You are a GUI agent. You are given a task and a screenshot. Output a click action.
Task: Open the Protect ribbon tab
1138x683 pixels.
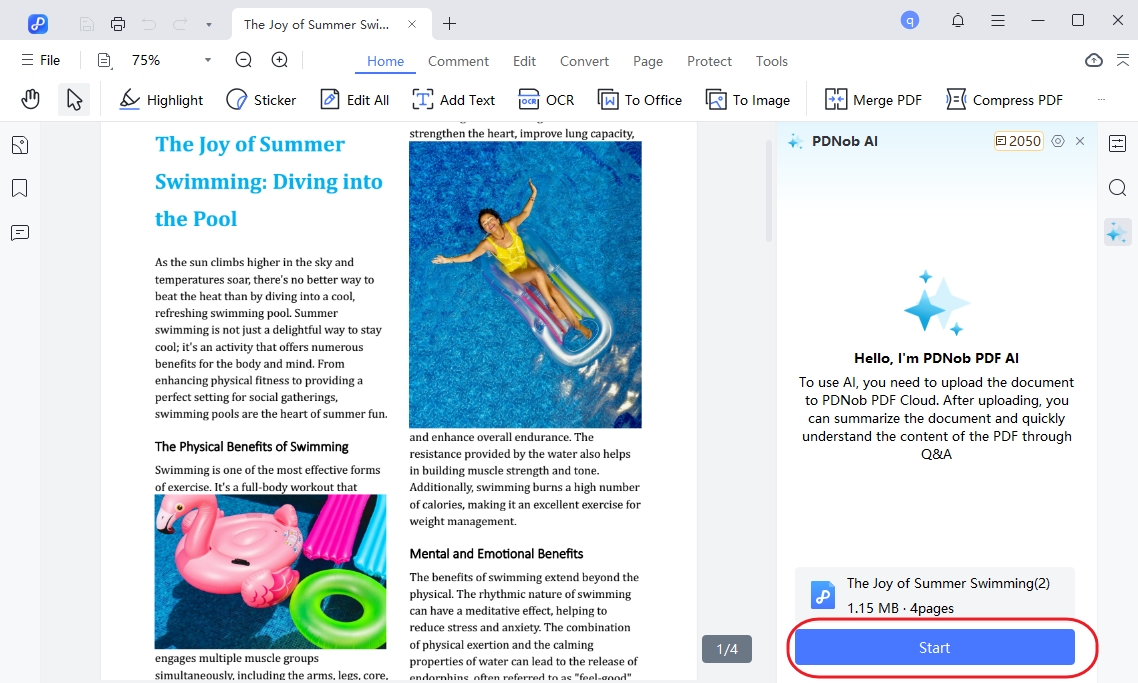(709, 61)
